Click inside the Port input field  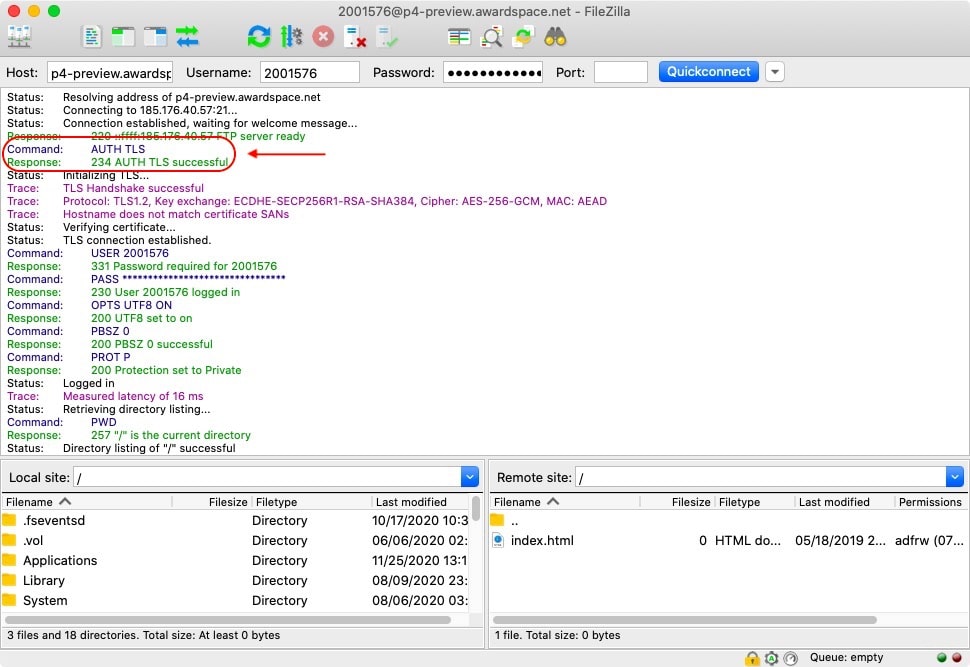click(620, 71)
